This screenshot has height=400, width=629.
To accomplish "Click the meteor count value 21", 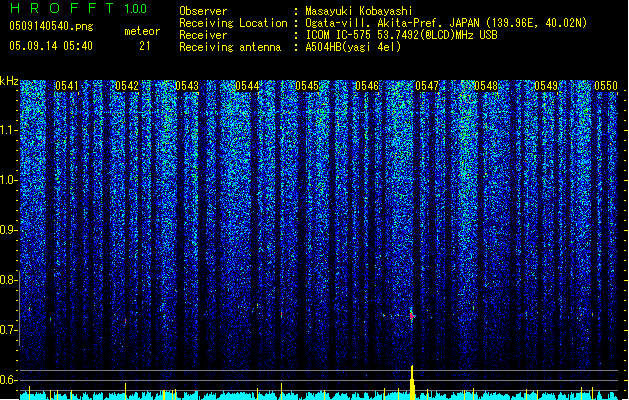I will coord(145,46).
